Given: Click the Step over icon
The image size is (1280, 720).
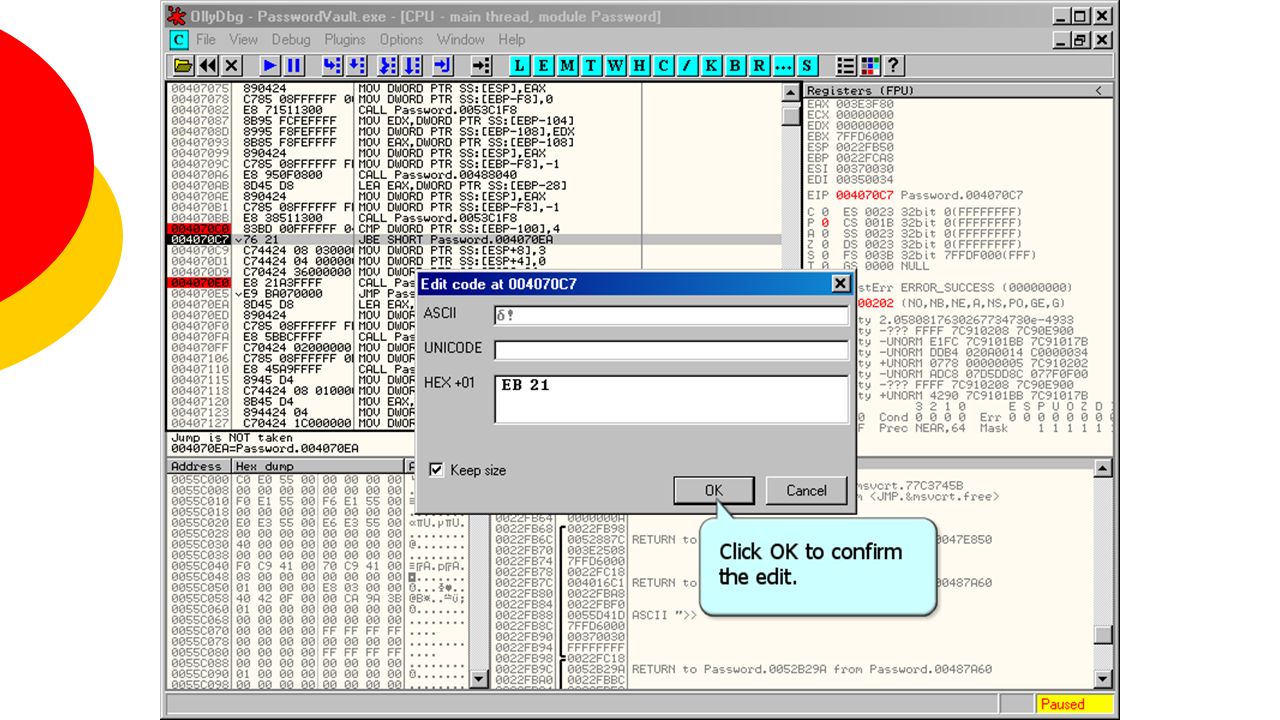Looking at the screenshot, I should coord(356,66).
